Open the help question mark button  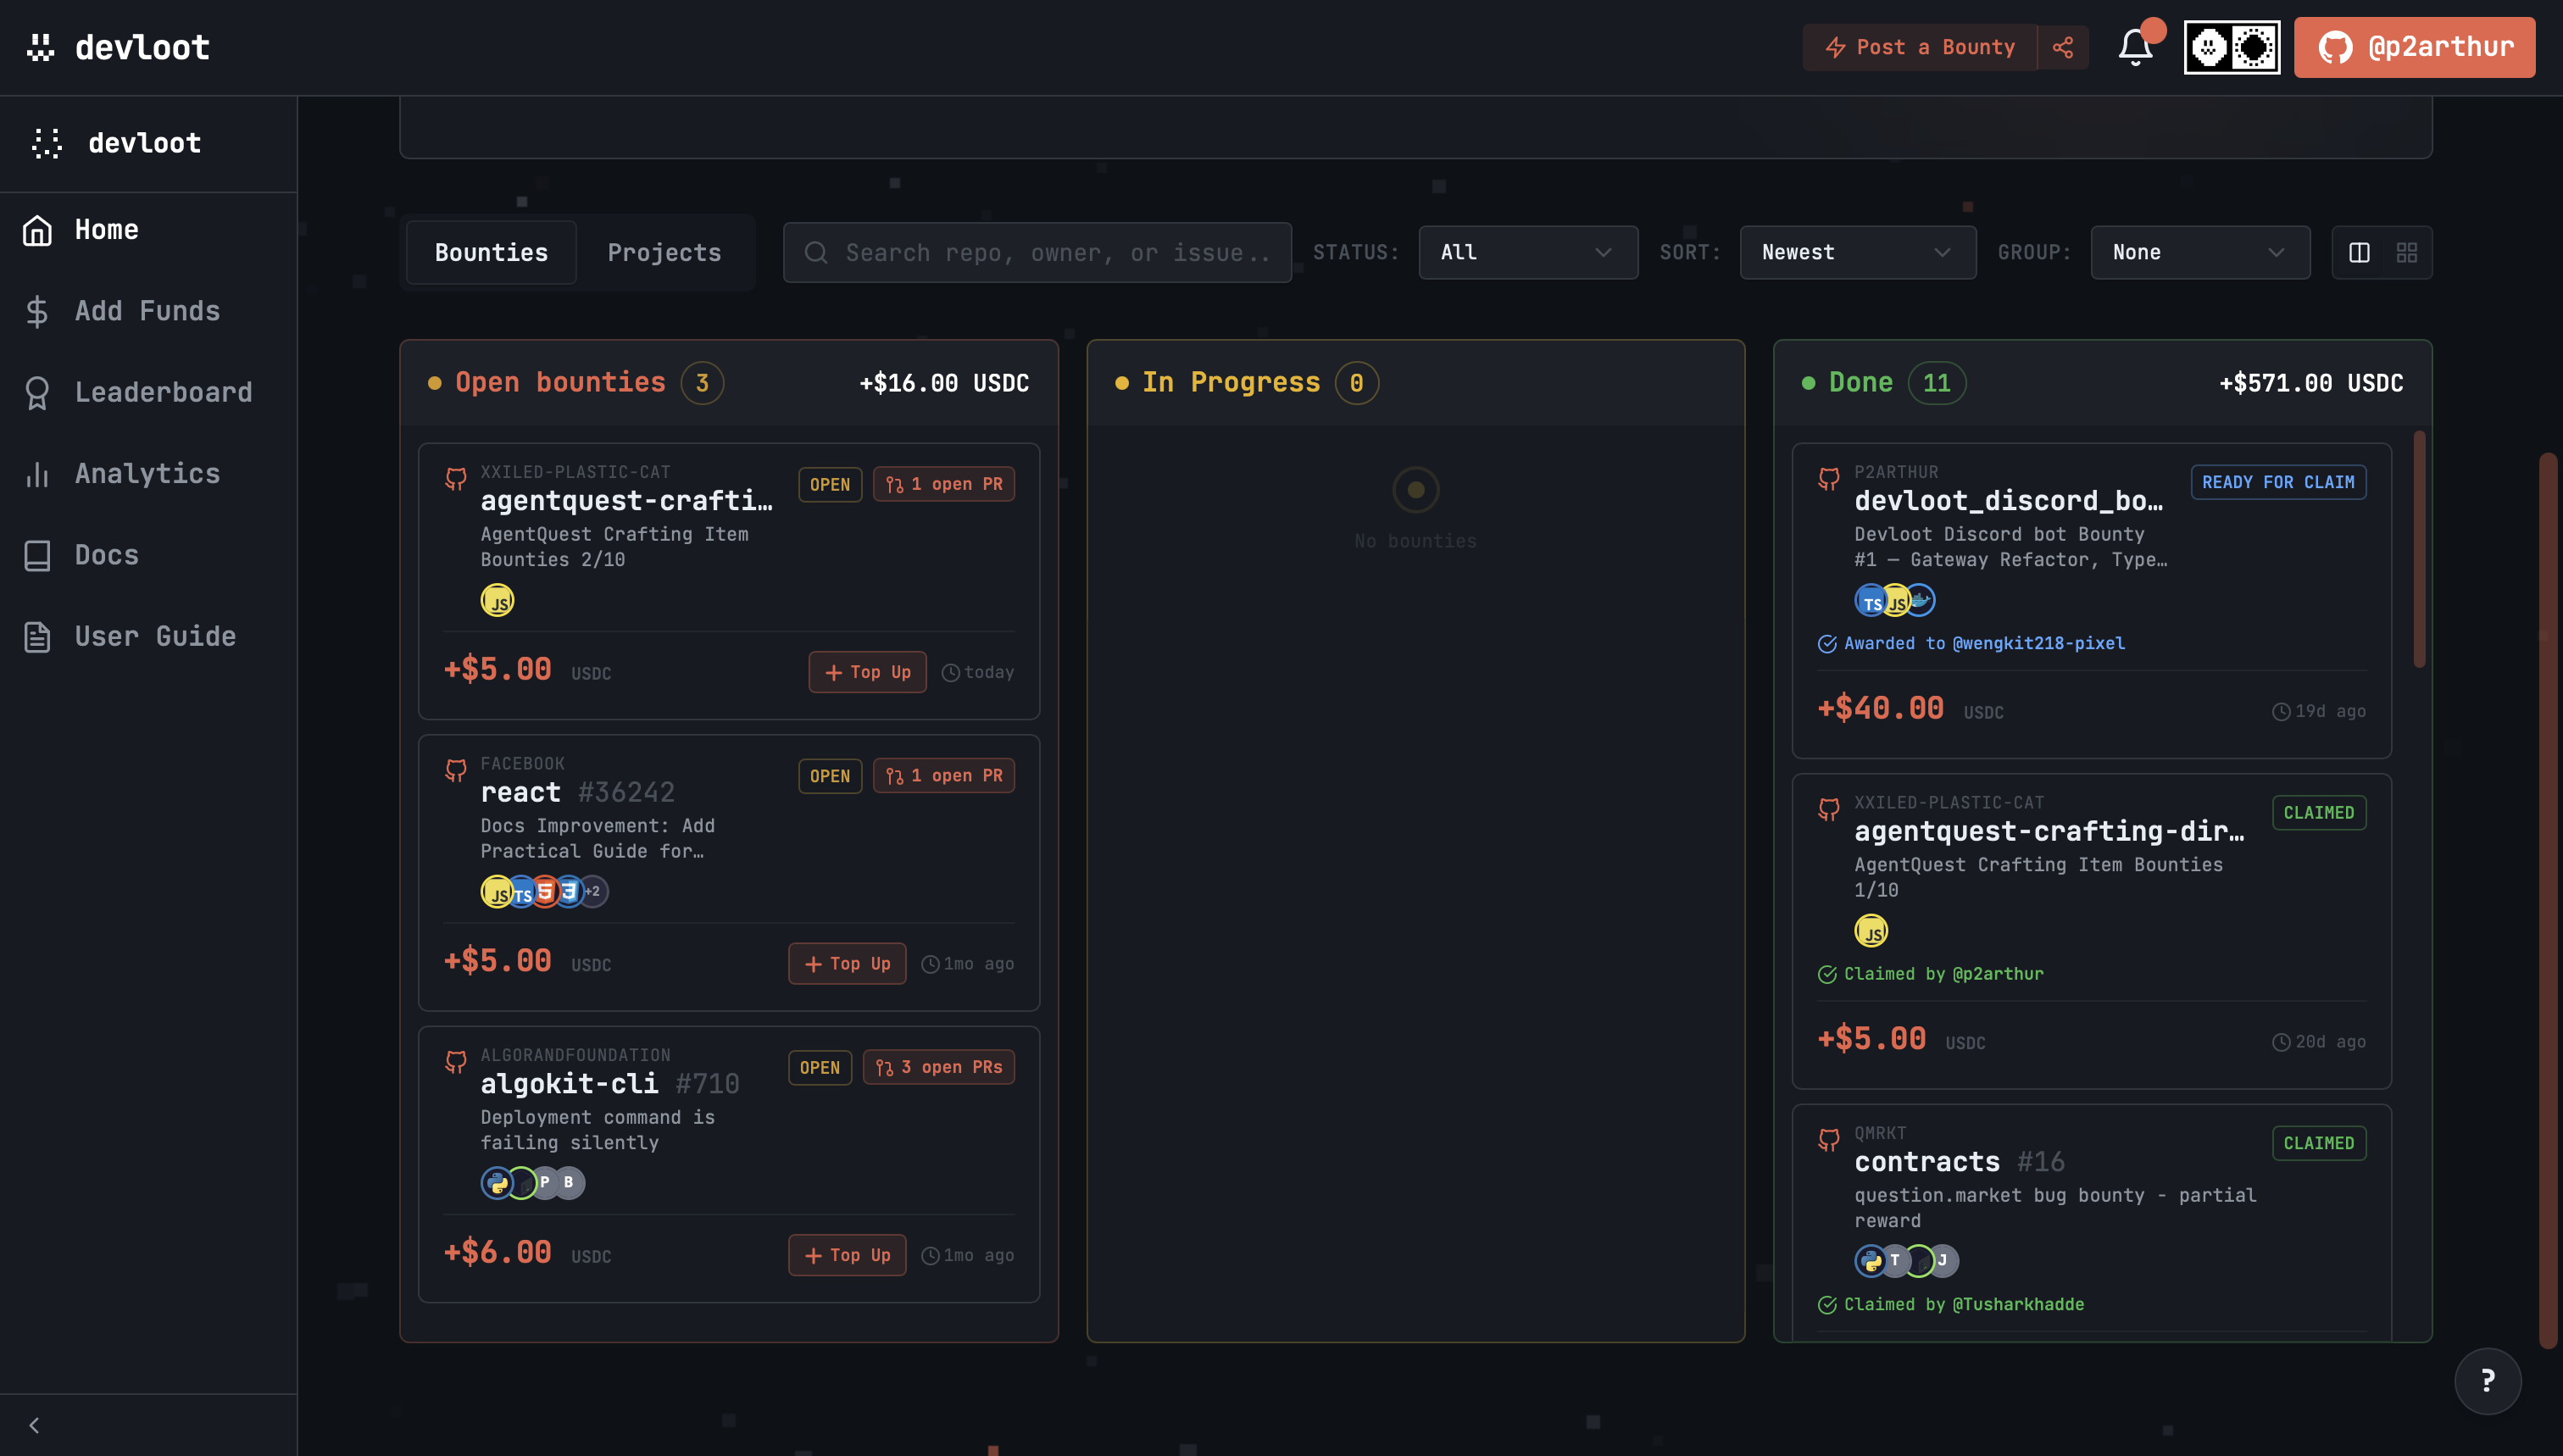coord(2487,1381)
